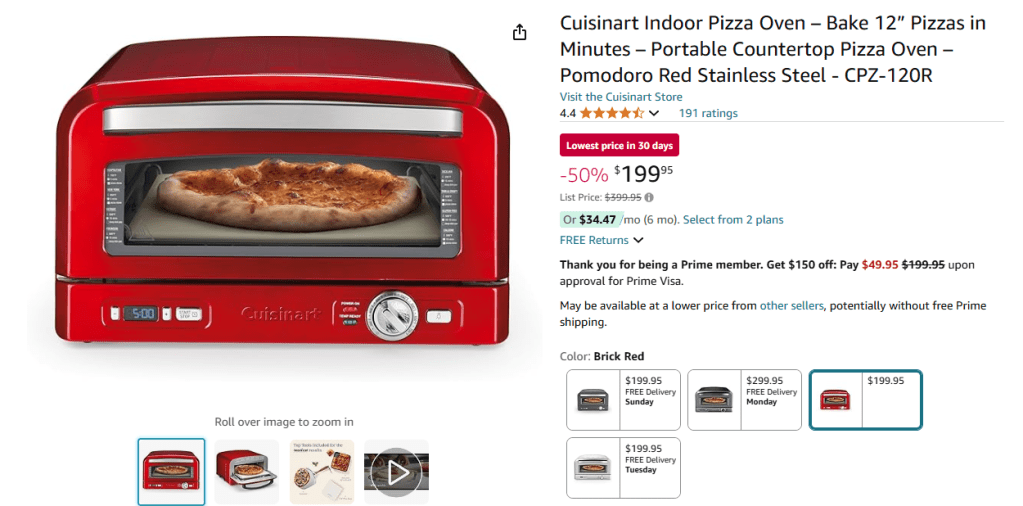Open the 'other sellers' link
Image resolution: width=1023 pixels, height=506 pixels.
point(790,306)
